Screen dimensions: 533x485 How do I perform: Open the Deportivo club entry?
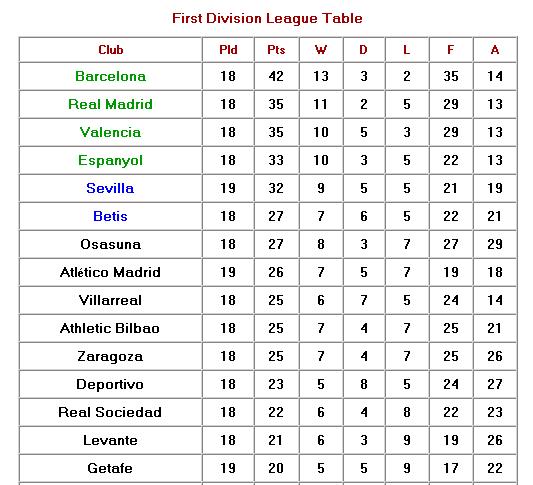pyautogui.click(x=110, y=384)
